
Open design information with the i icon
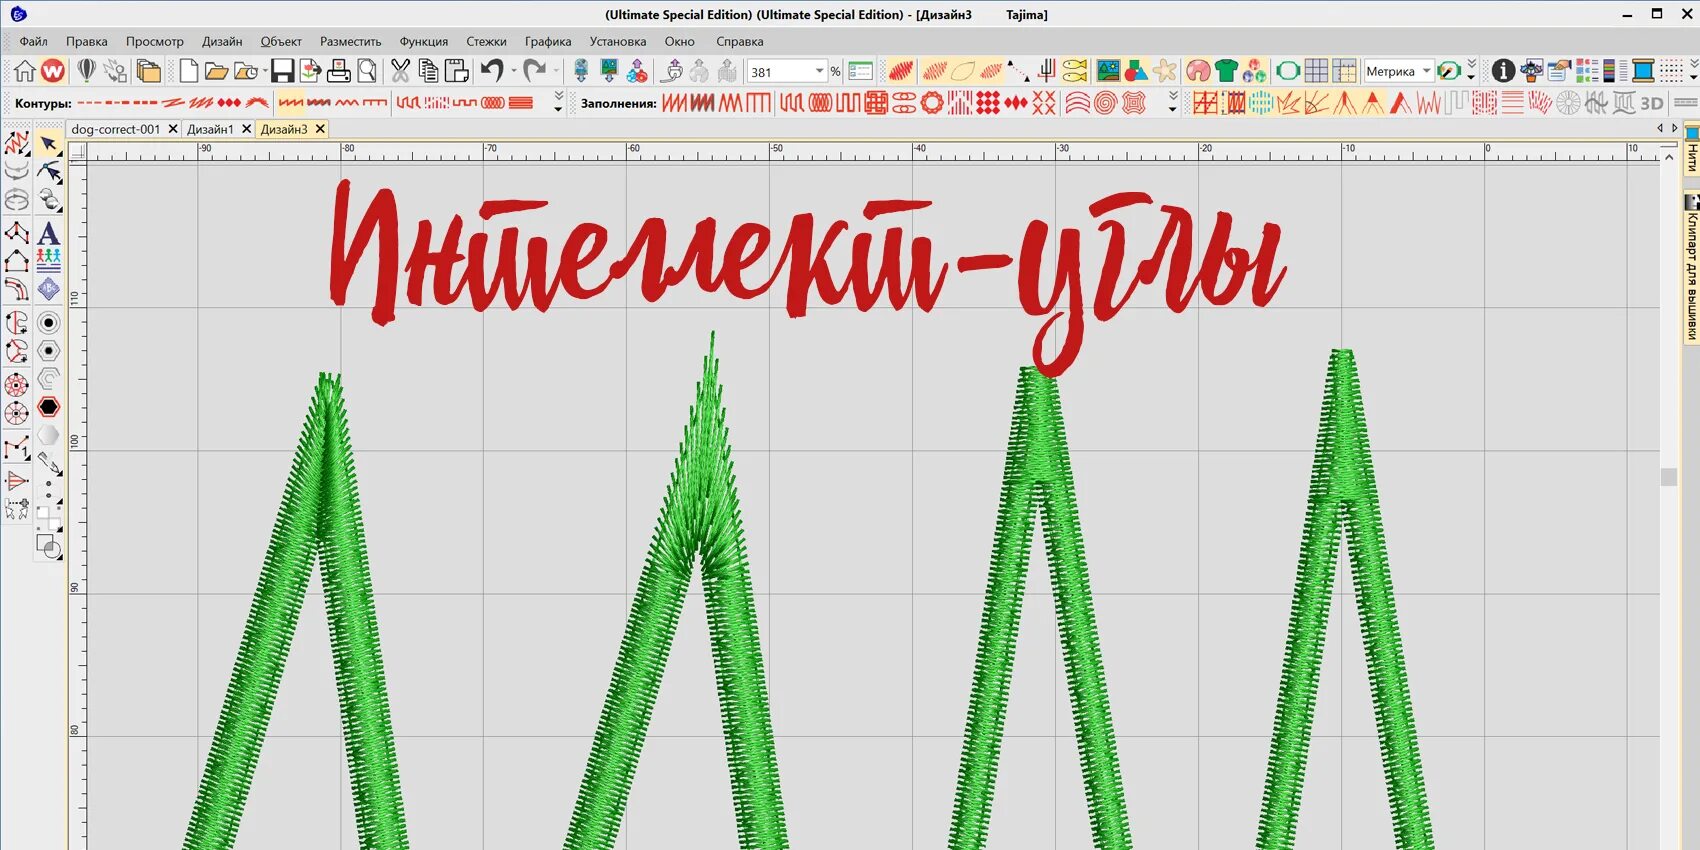click(1502, 71)
